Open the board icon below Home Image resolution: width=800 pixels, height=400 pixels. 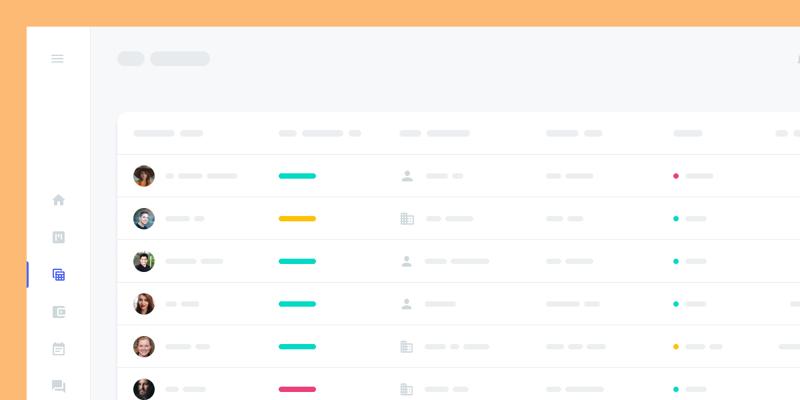(58, 237)
